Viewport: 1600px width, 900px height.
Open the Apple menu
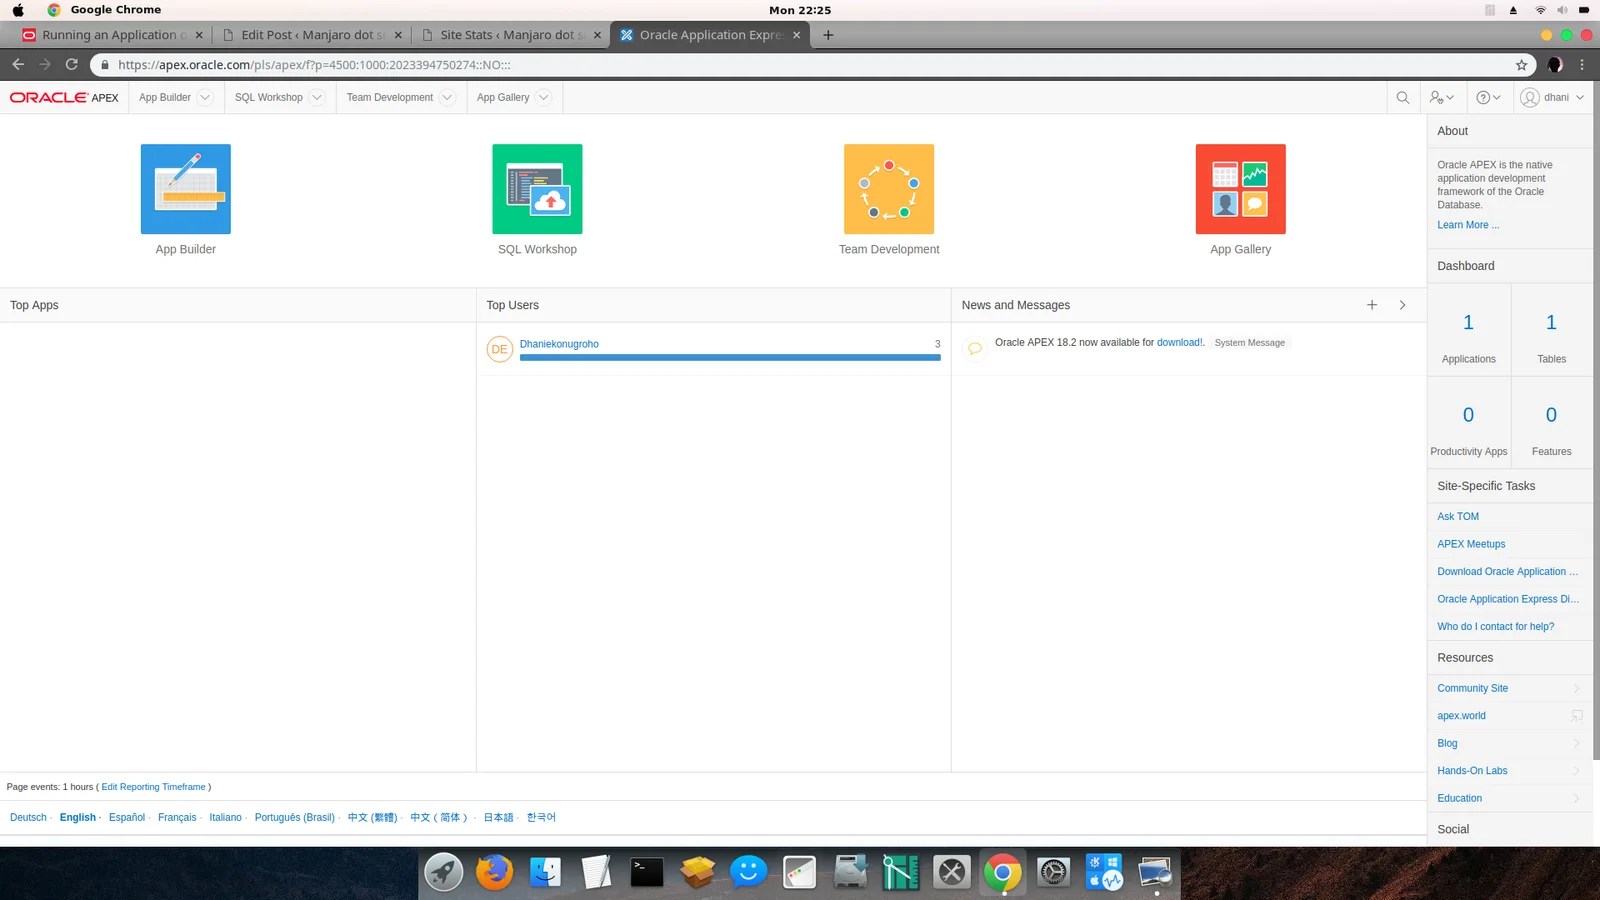click(18, 10)
